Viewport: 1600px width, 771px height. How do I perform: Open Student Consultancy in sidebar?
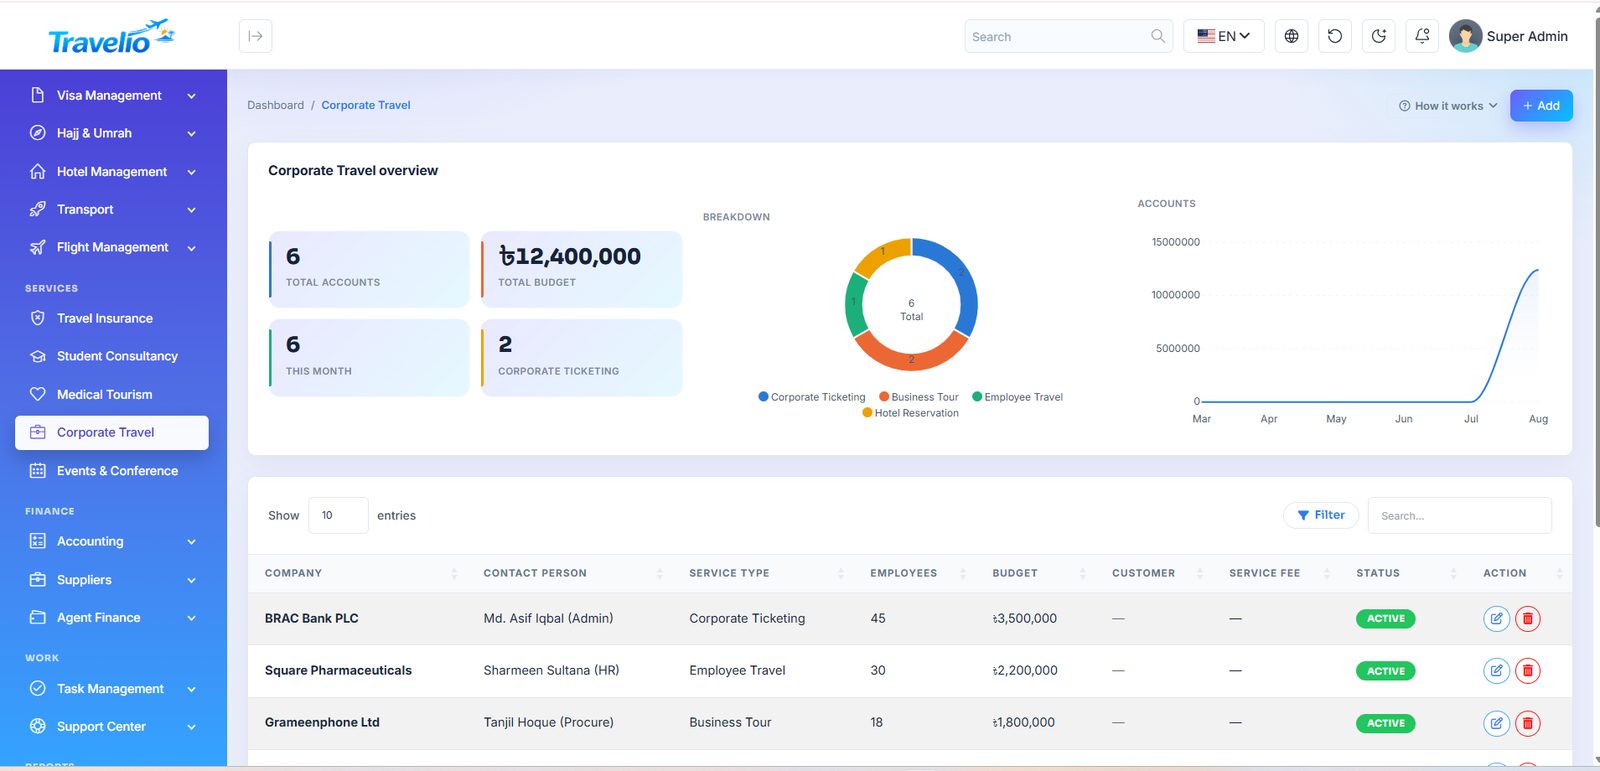click(x=113, y=356)
